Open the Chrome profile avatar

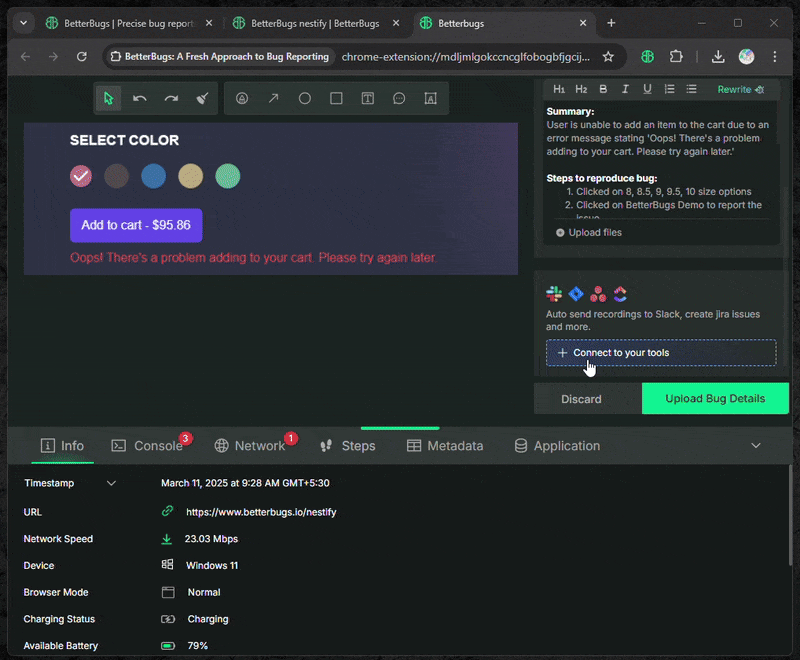pos(746,57)
